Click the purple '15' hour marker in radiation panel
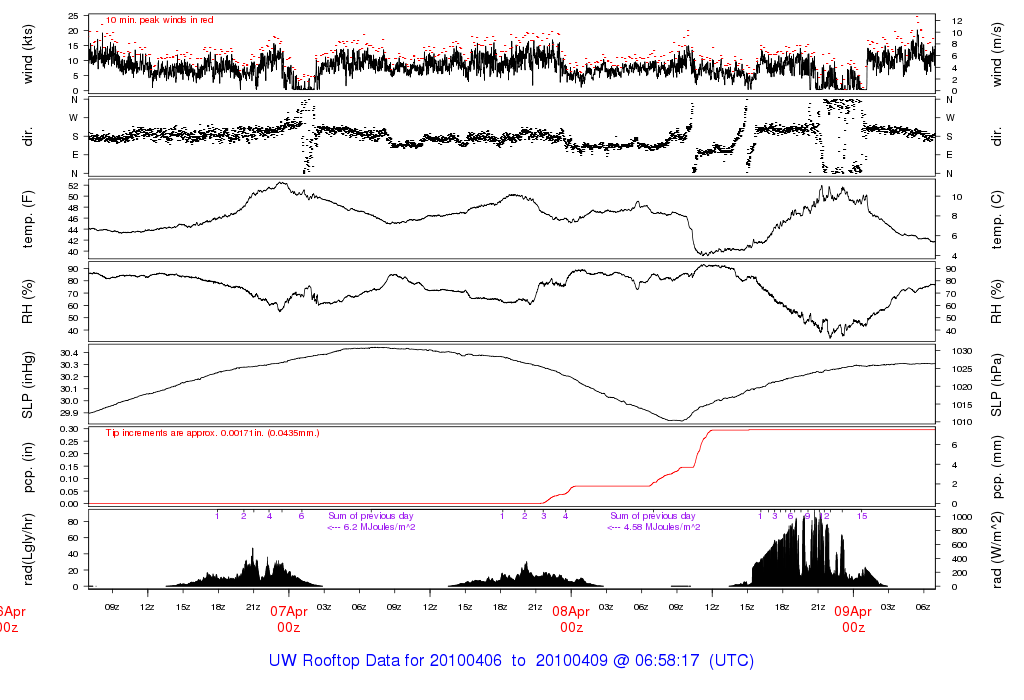The width and height of the screenshot is (1024, 700). point(862,516)
